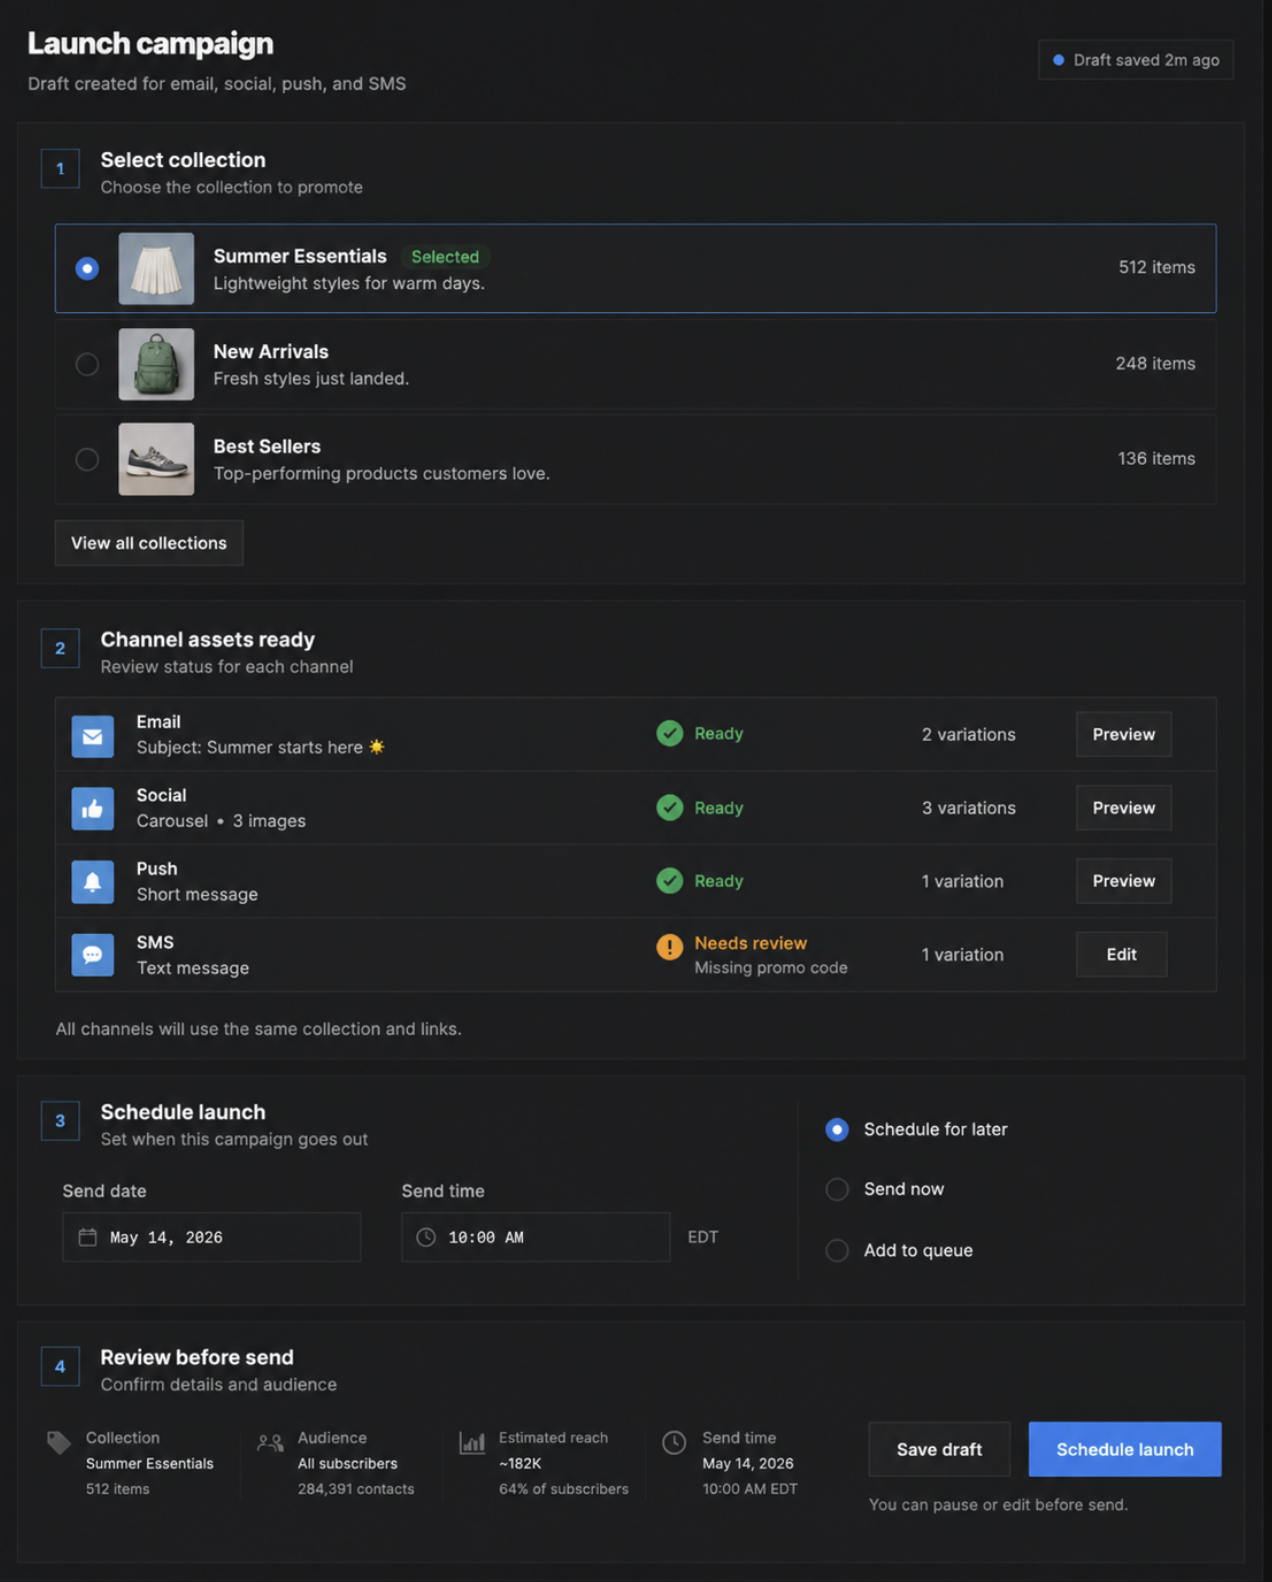Preview the Email channel assets
1272x1582 pixels.
1123,734
